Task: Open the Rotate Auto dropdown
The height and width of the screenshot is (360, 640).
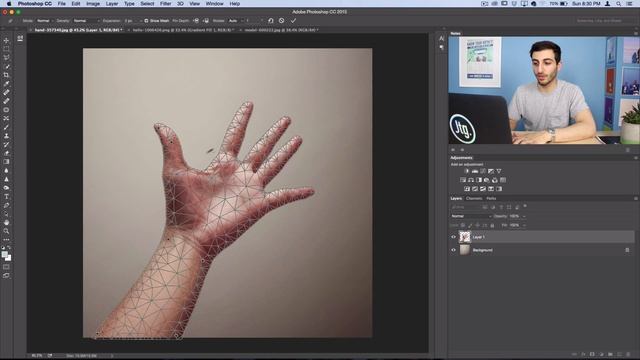Action: pyautogui.click(x=235, y=20)
